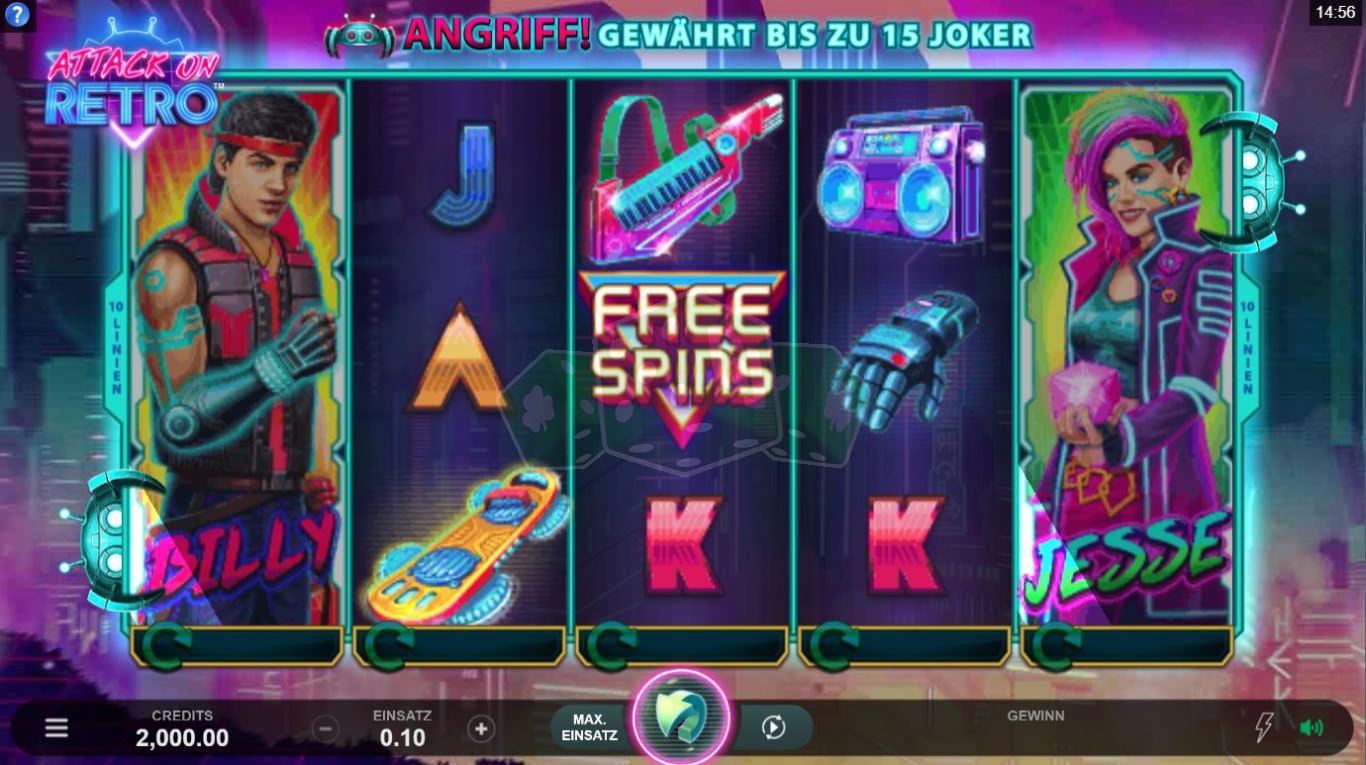Screen dimensions: 1366x765
Task: Decrease bet with minus button
Action: click(325, 729)
